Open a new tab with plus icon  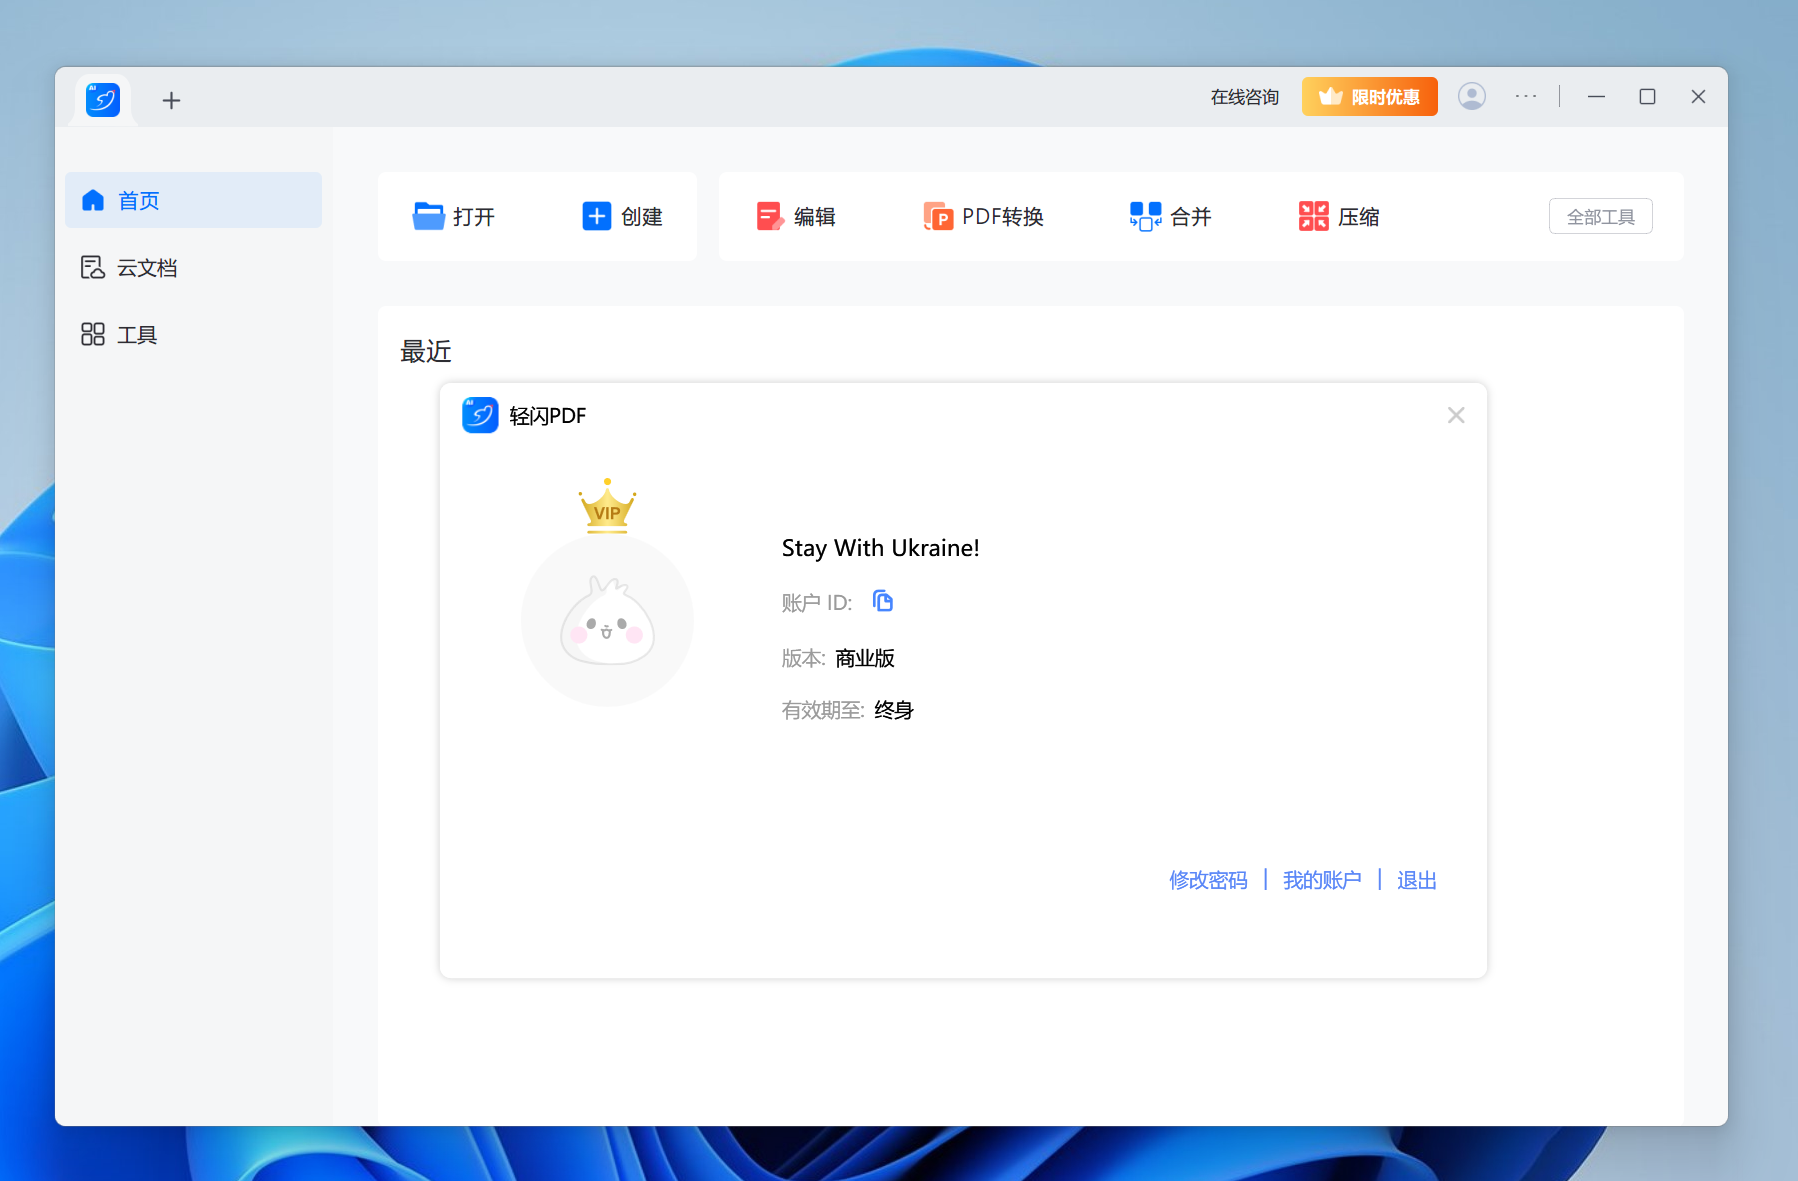[x=171, y=100]
